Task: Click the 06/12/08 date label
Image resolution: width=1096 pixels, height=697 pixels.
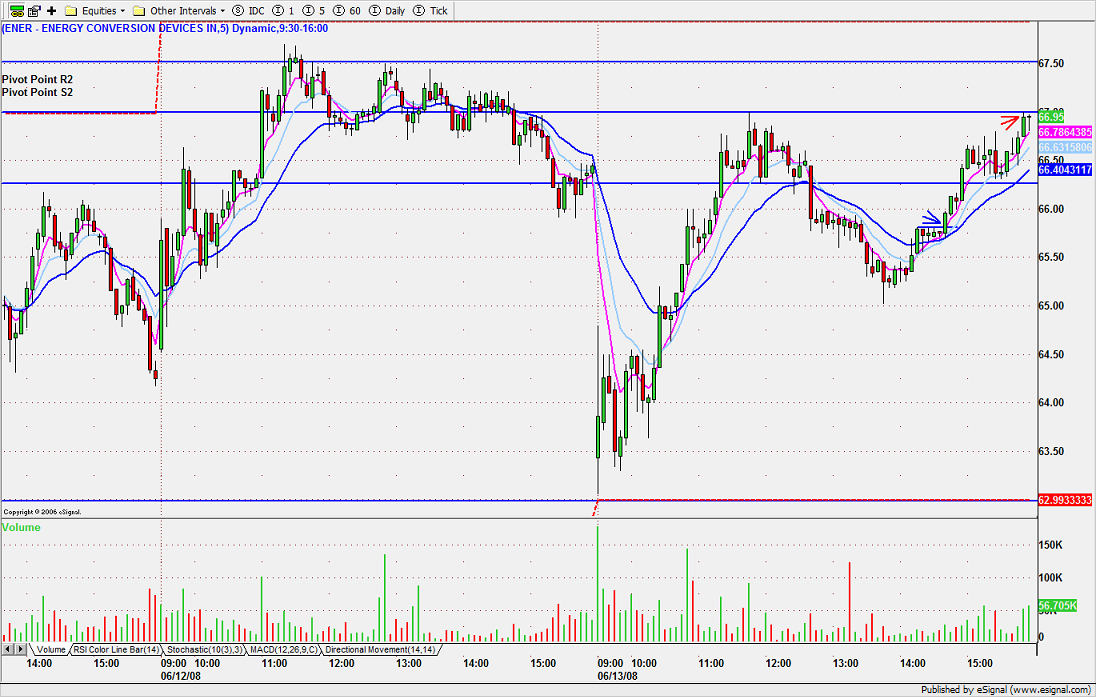Action: click(181, 676)
